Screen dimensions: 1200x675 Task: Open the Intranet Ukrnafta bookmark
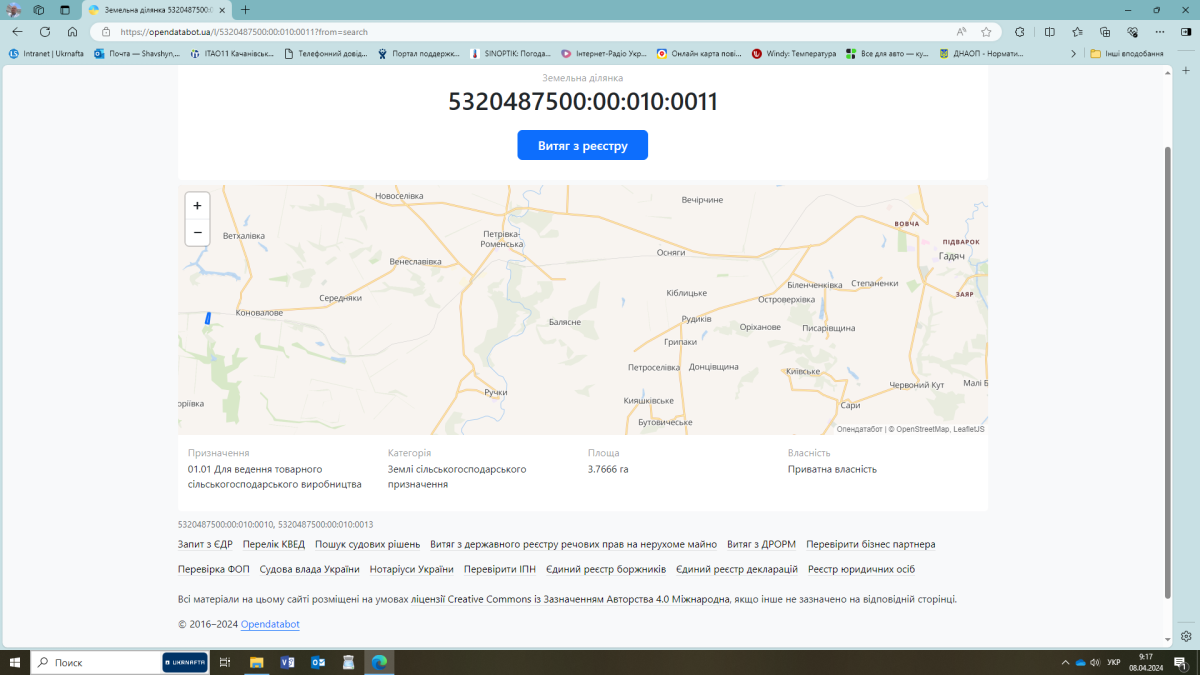click(x=46, y=54)
